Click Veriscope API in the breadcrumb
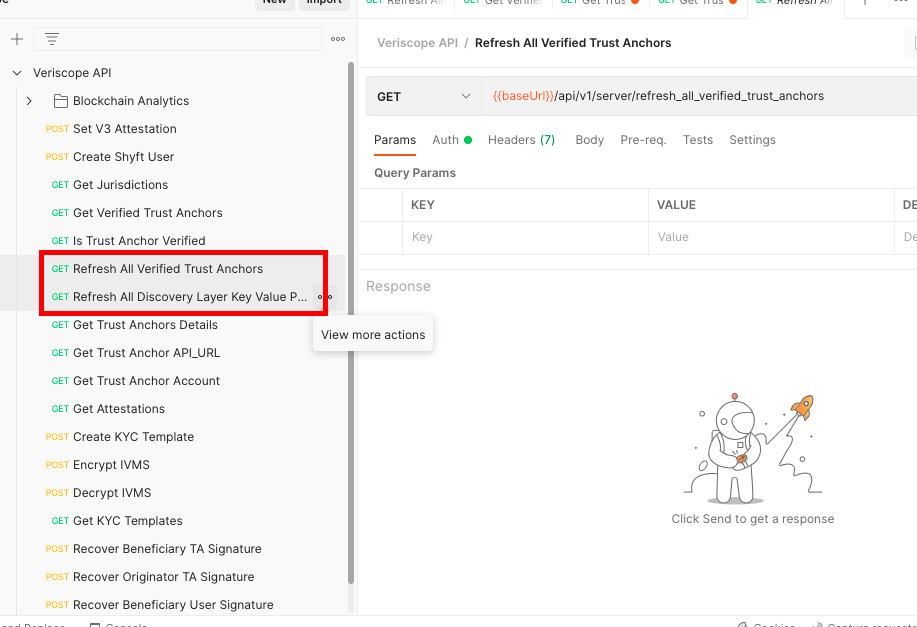This screenshot has width=917, height=627. pyautogui.click(x=418, y=43)
